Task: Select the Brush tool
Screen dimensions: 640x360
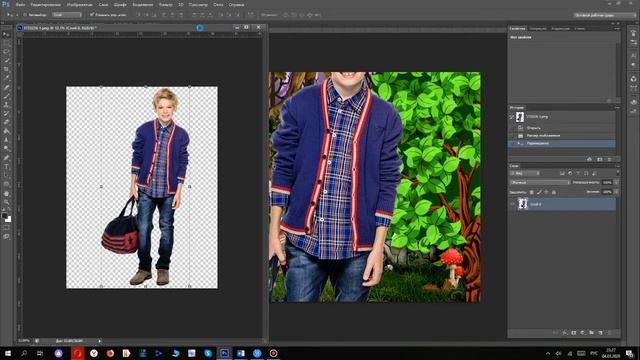Action: coord(7,96)
